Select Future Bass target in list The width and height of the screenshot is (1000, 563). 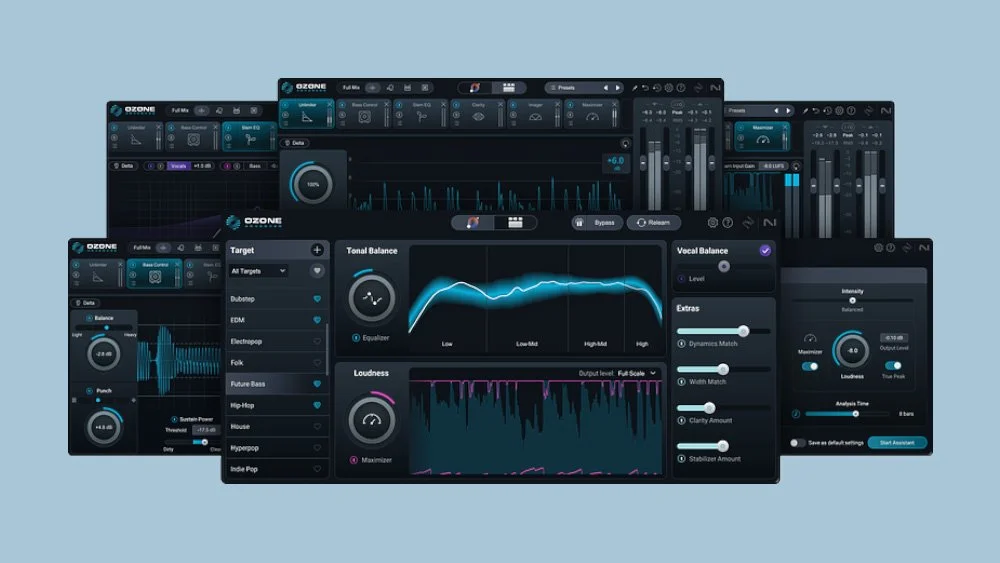point(277,384)
